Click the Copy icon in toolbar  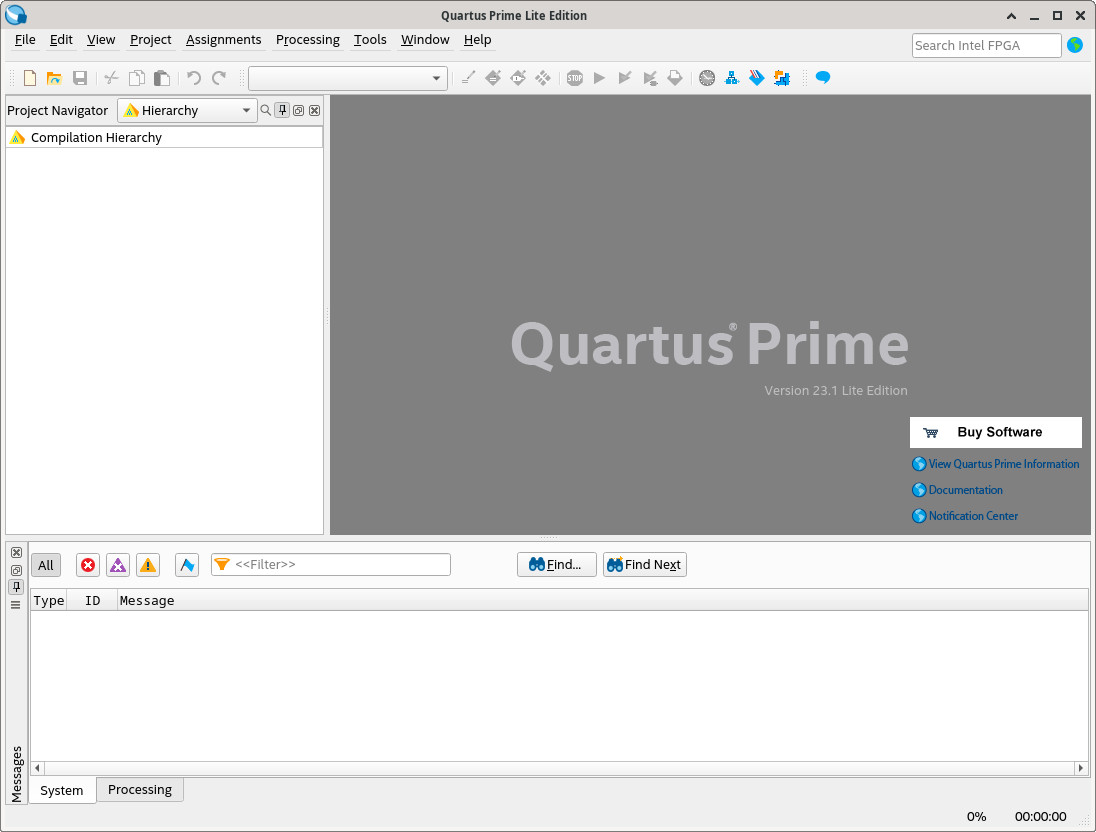(137, 78)
